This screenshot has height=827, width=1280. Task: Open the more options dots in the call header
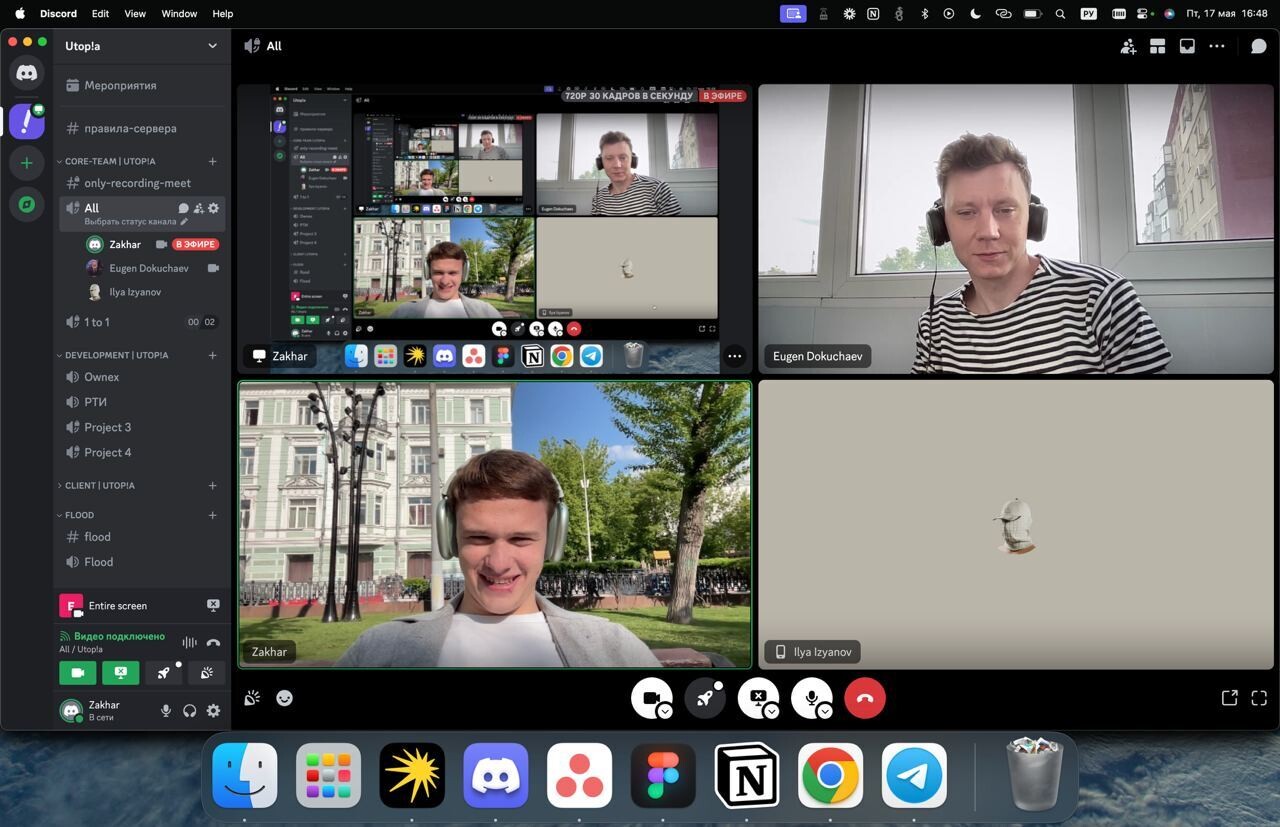tap(1217, 46)
